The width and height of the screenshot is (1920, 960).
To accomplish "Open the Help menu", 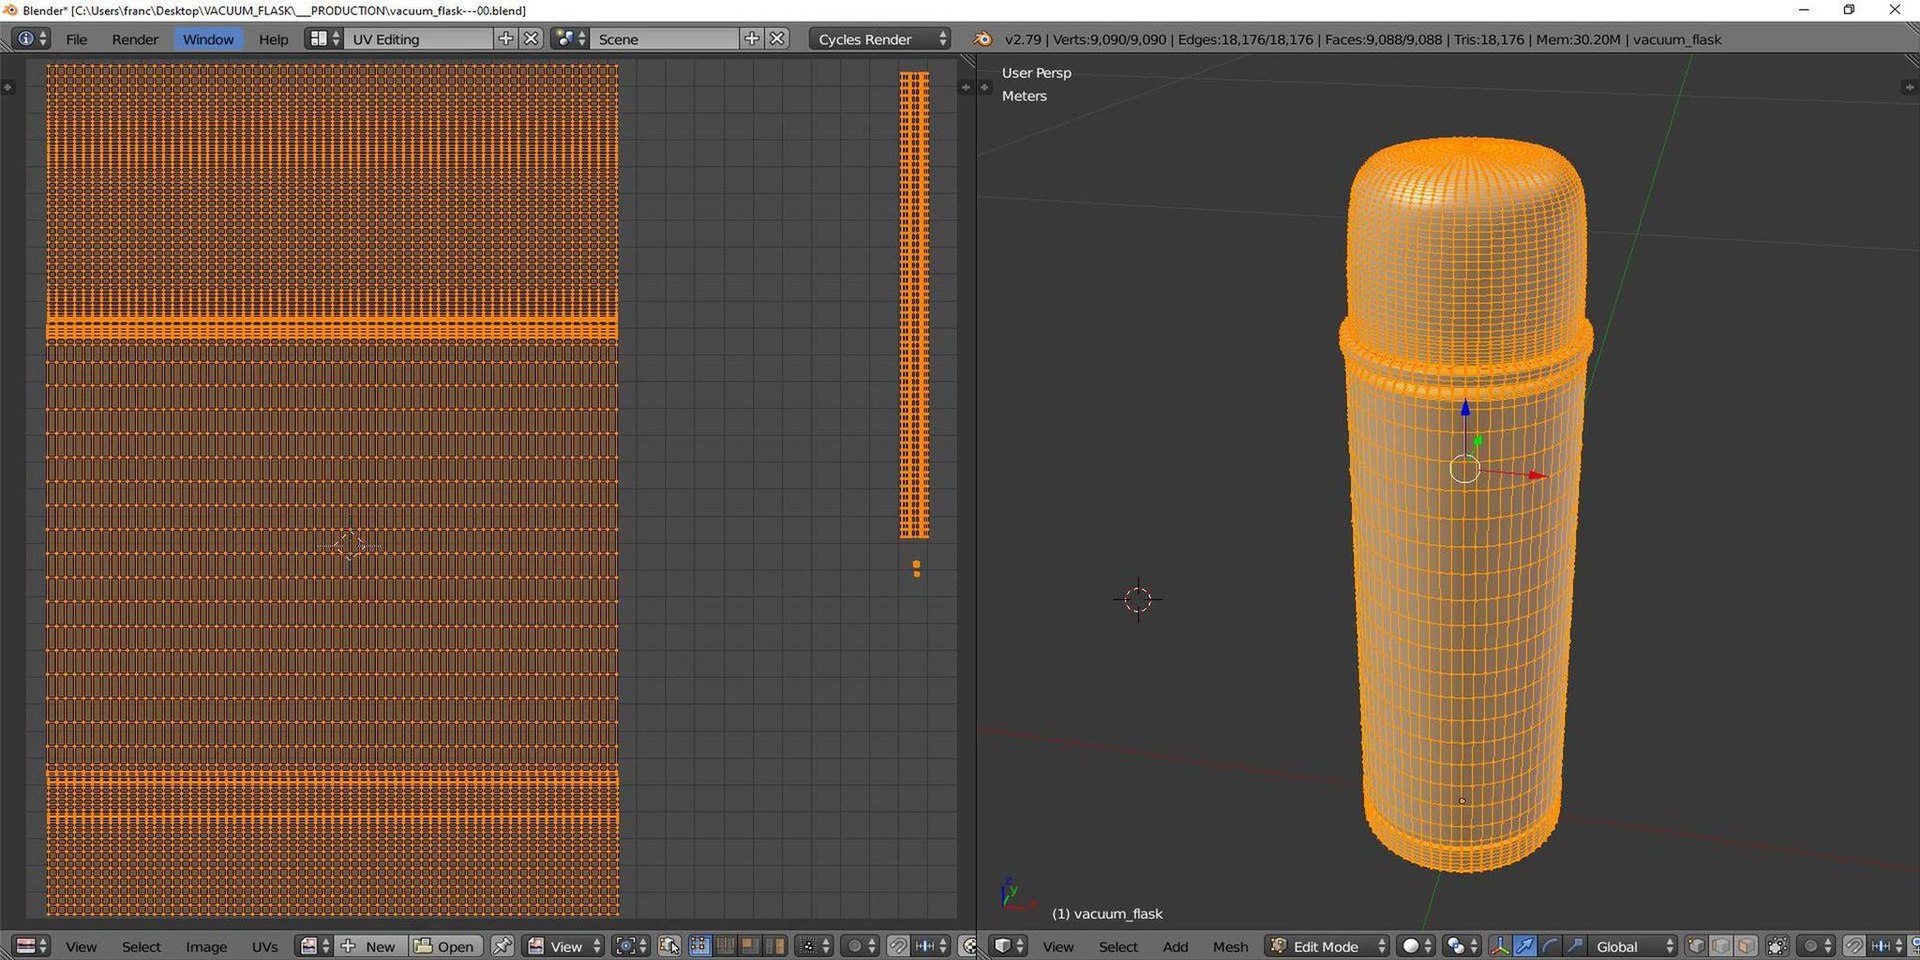I will coord(273,39).
